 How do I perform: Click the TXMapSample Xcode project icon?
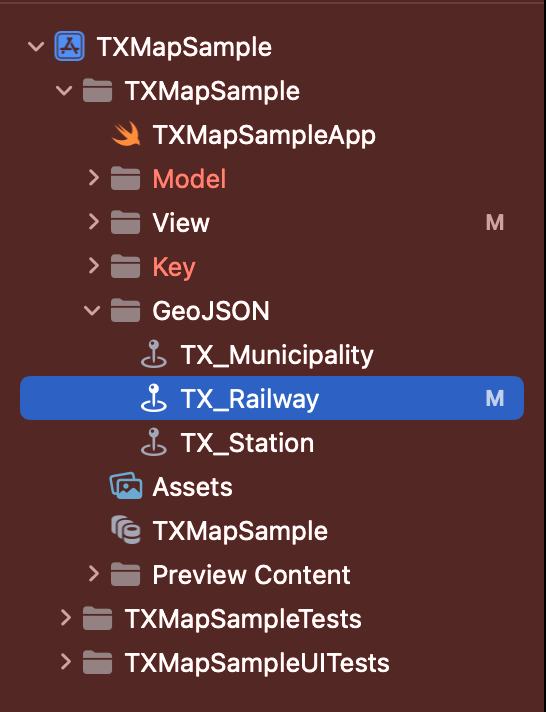[69, 46]
